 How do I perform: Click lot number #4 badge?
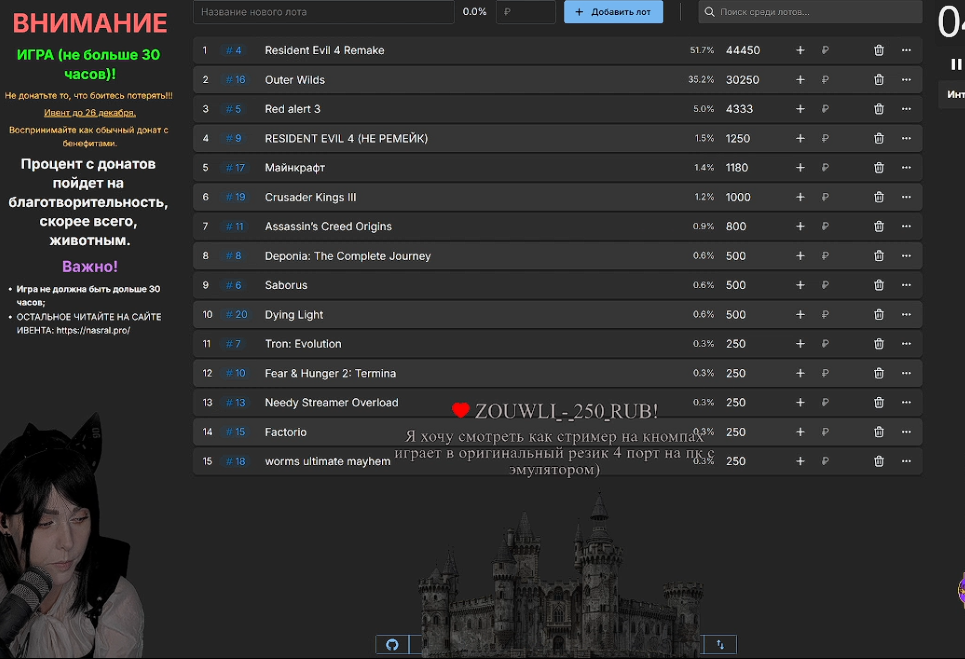(234, 50)
